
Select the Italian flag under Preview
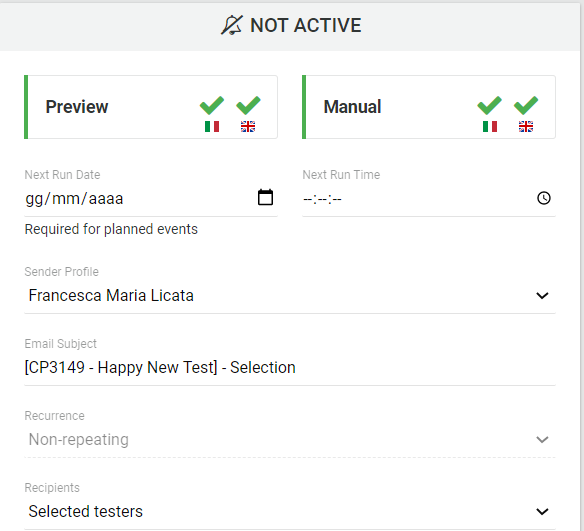click(212, 127)
